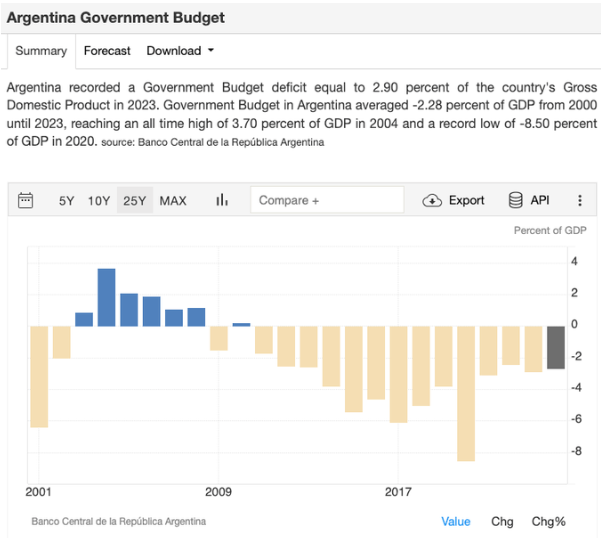Click the source citation in summary paragraph
Viewport: 601px width, 543px height.
213,142
